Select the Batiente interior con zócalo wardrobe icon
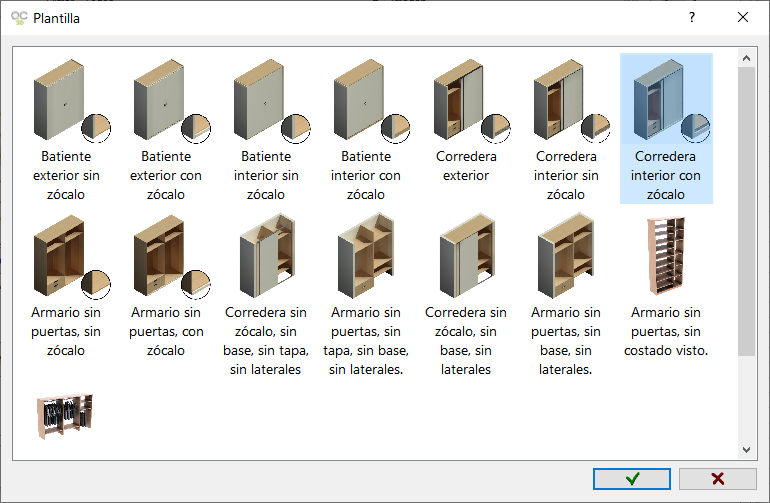The width and height of the screenshot is (770, 503). [x=372, y=101]
